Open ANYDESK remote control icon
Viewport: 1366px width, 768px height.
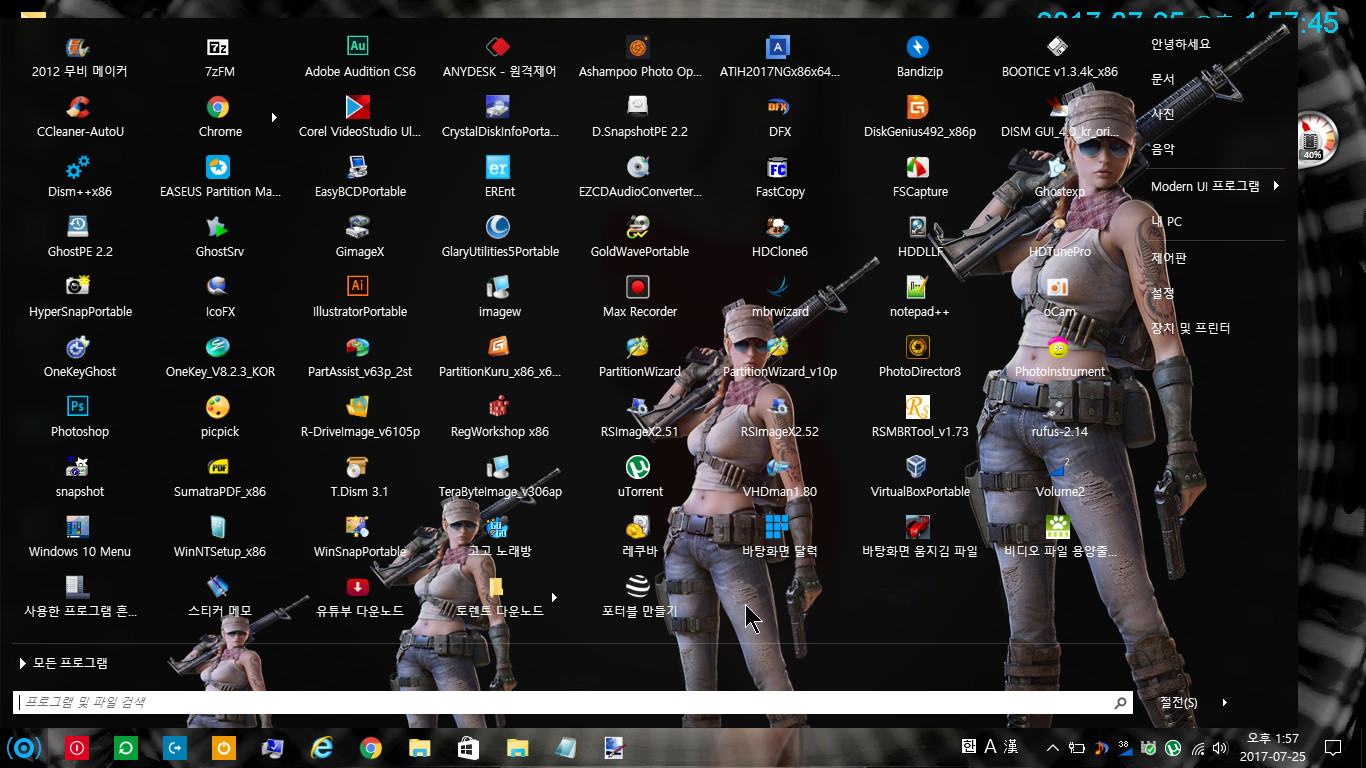[x=499, y=58]
